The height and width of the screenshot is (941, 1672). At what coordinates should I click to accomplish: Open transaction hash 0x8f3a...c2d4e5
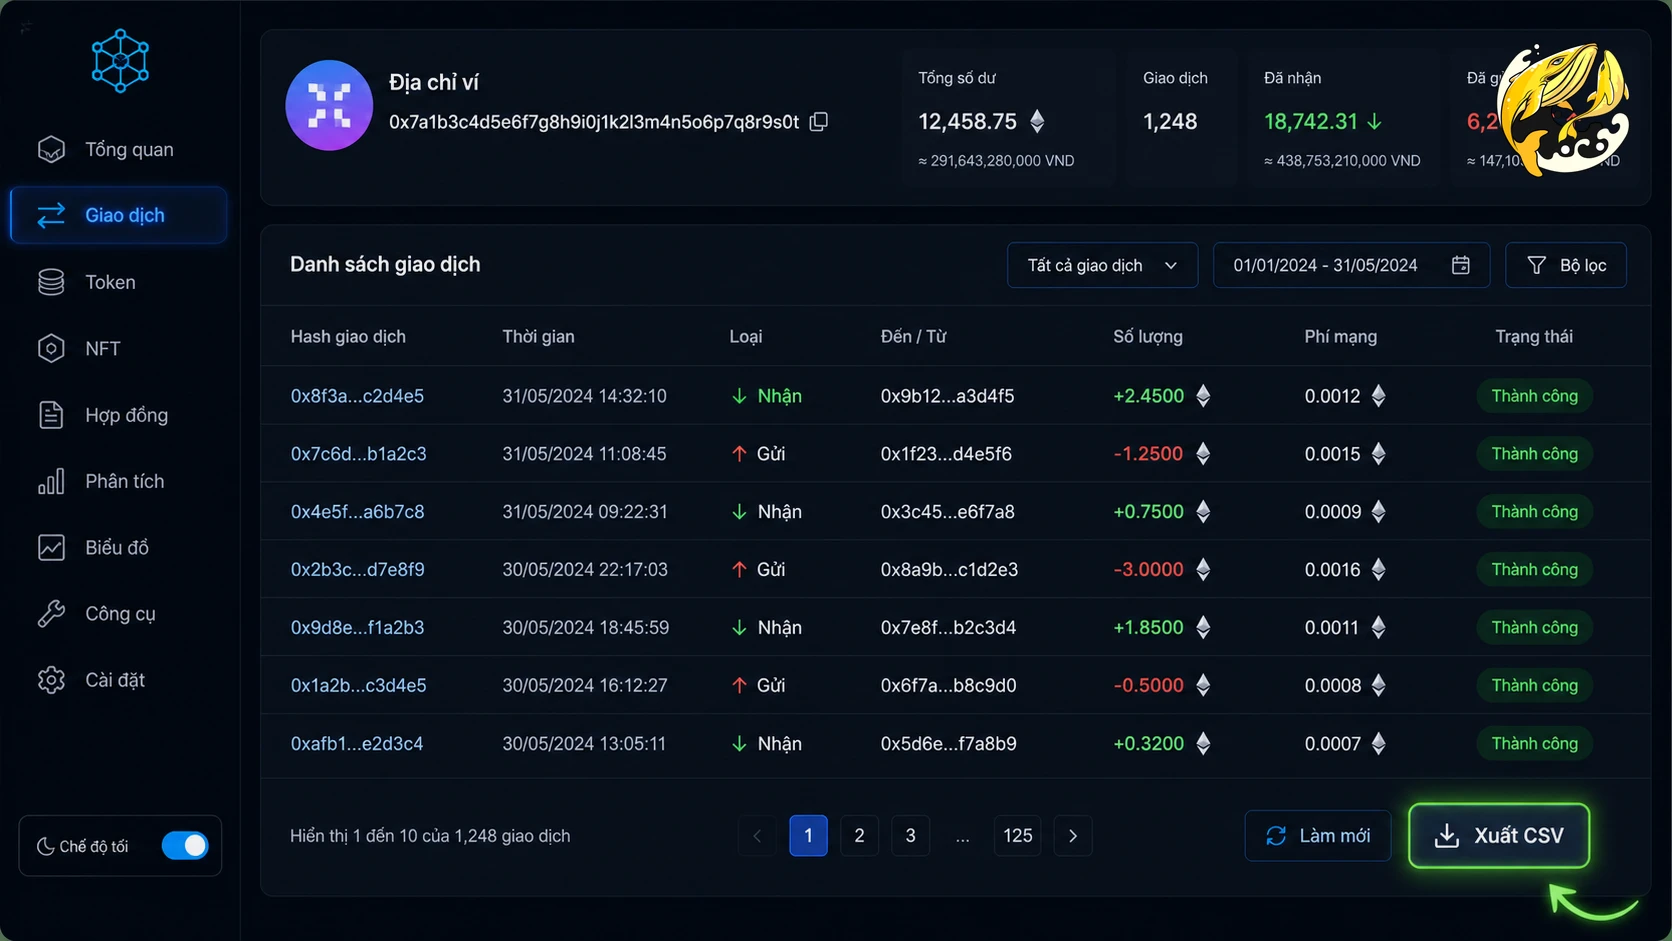[357, 396]
